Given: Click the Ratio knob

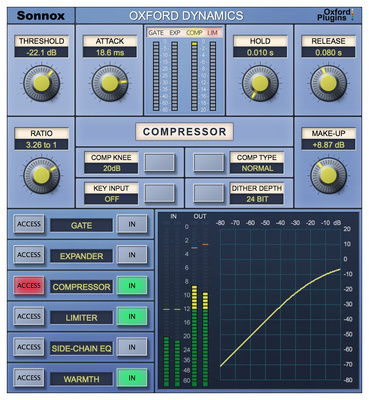Looking at the screenshot, I should pyautogui.click(x=41, y=175).
